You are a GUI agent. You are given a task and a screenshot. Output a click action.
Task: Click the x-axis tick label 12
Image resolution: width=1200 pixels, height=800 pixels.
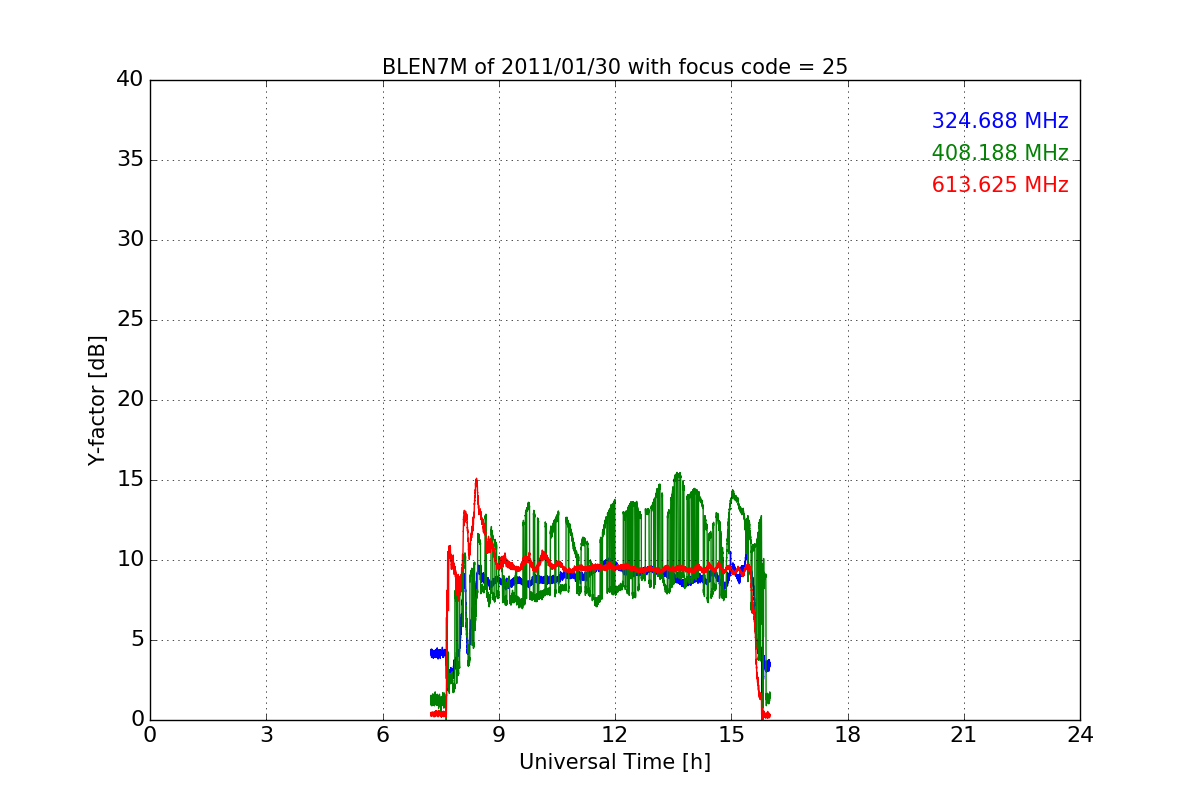[x=615, y=735]
